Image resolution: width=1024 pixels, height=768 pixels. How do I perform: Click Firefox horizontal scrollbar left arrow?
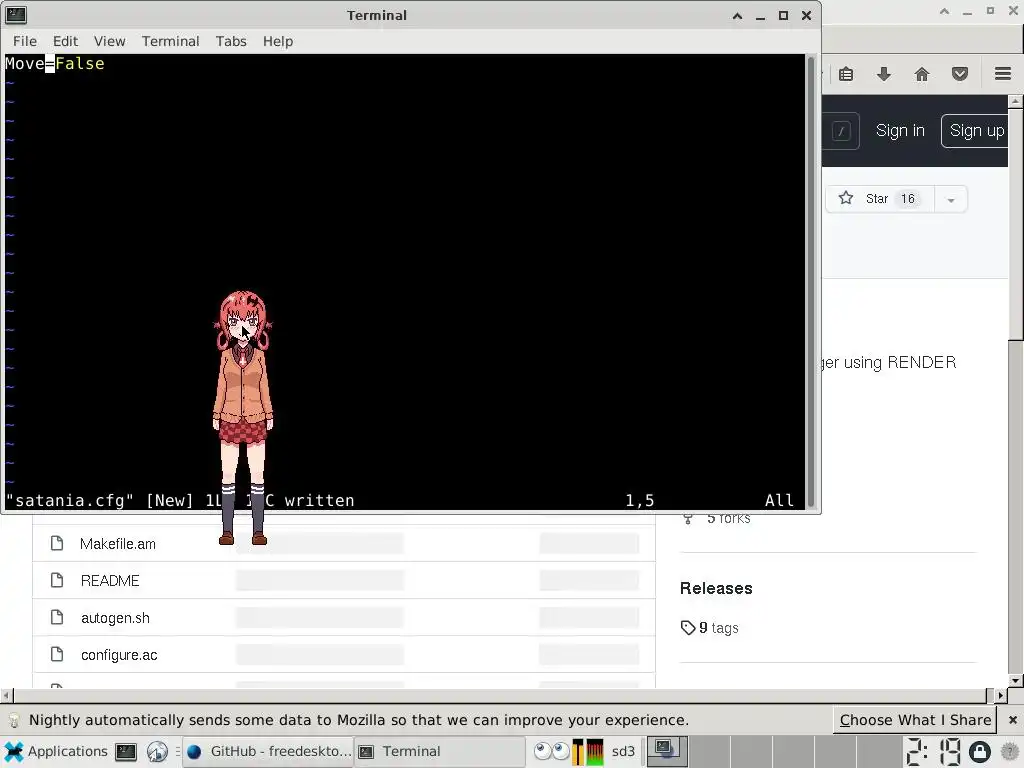tap(7, 696)
